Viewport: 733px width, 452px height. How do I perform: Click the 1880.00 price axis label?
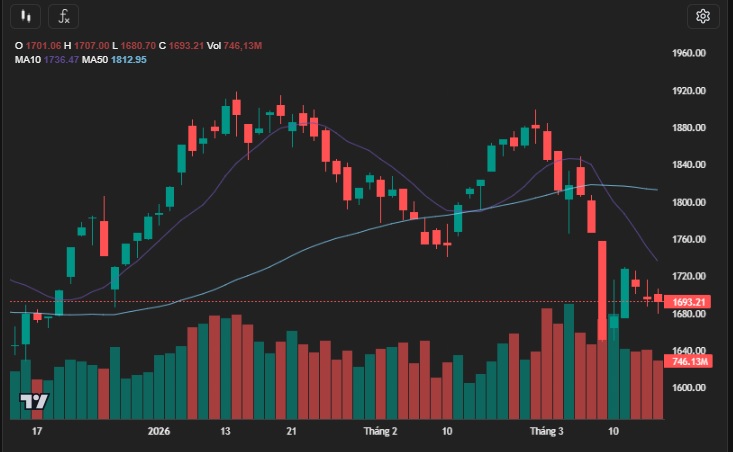click(691, 128)
